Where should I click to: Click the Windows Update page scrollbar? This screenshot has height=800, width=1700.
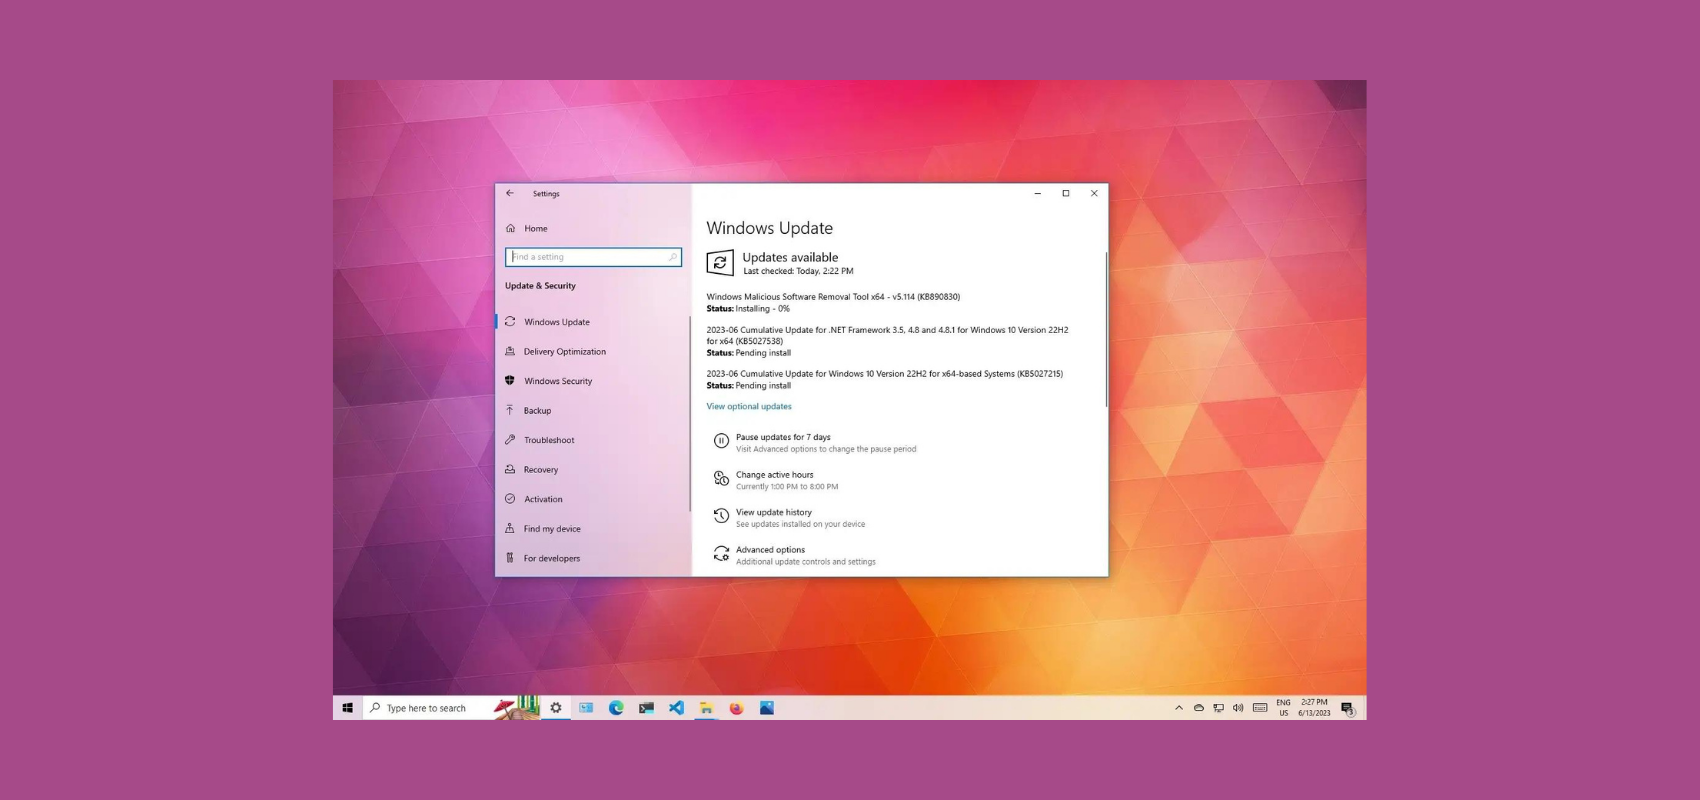[1106, 330]
